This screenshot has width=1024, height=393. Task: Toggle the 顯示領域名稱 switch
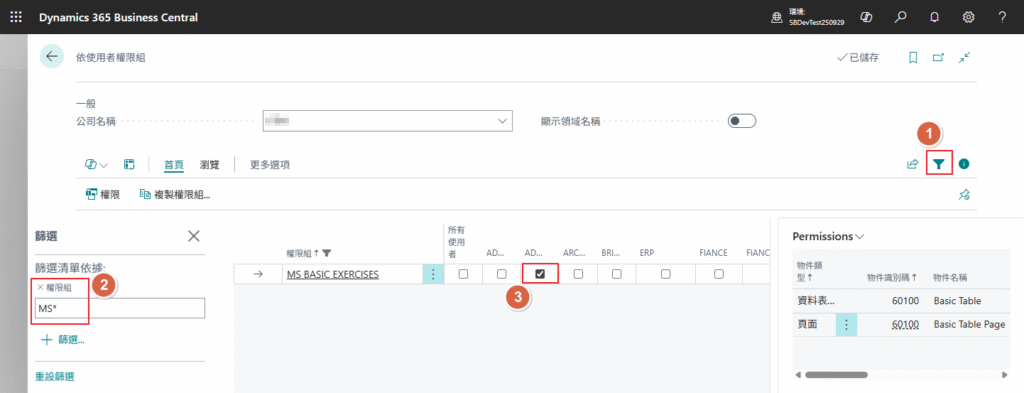coord(741,121)
